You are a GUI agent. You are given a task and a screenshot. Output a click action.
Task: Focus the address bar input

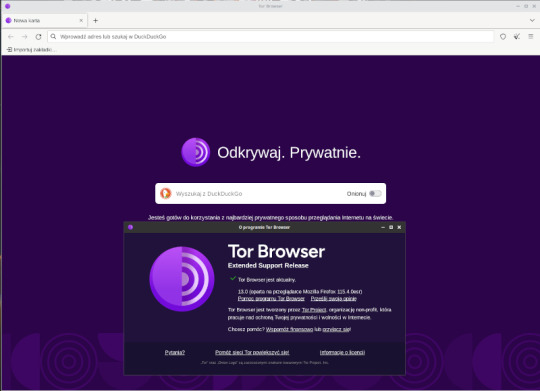[x=270, y=37]
